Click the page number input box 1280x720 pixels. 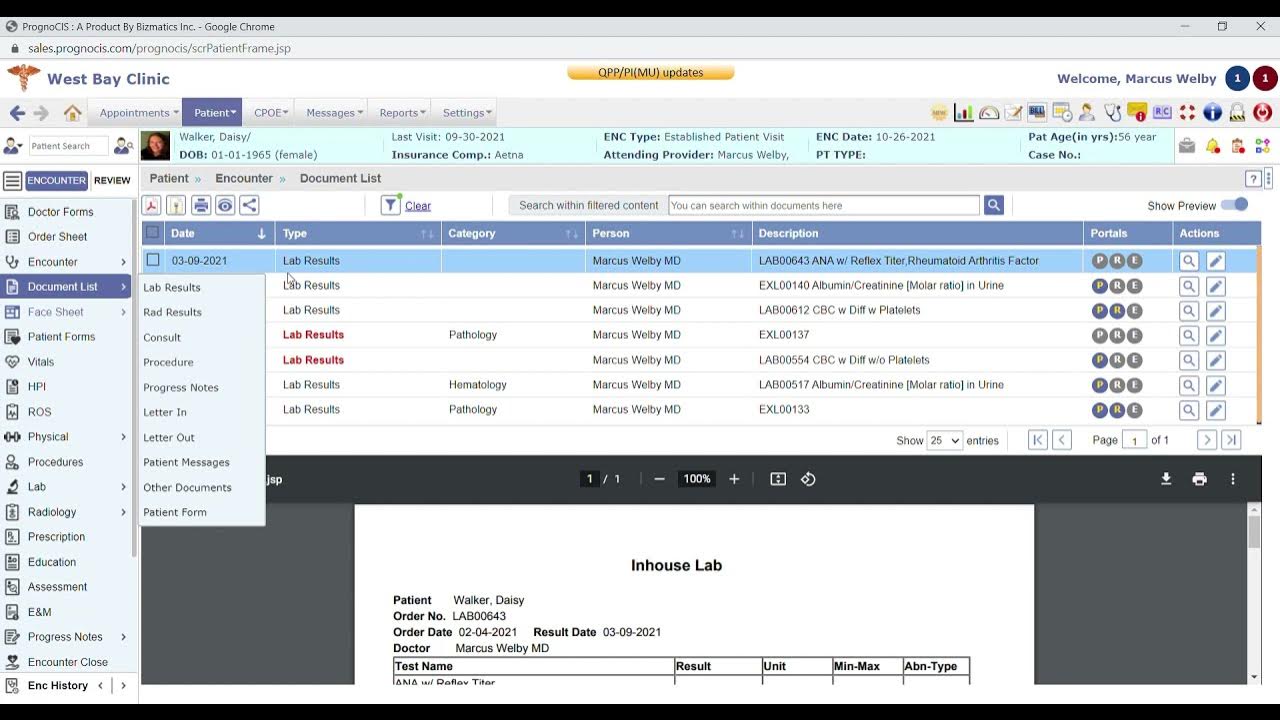pos(1134,440)
